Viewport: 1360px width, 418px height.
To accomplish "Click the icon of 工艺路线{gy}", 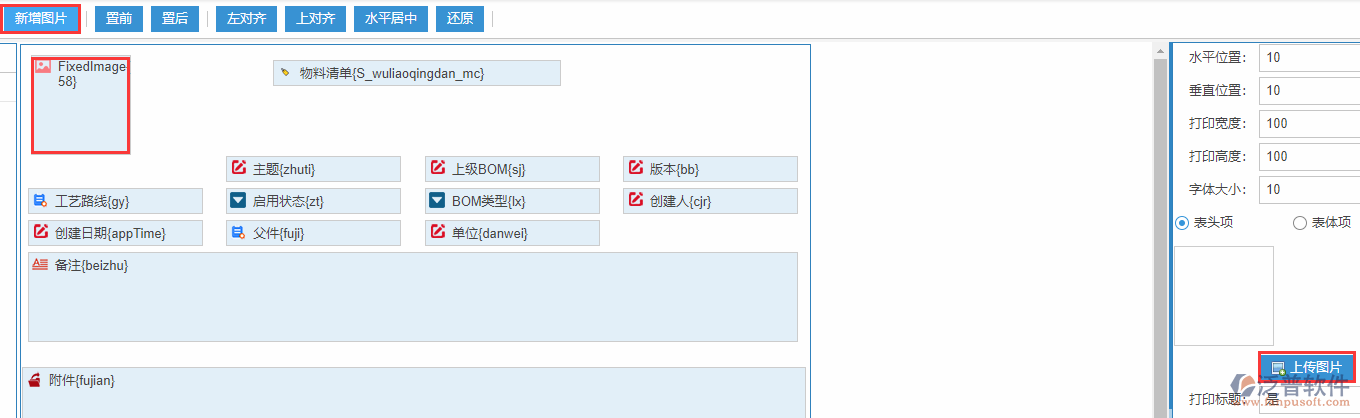I will [40, 201].
